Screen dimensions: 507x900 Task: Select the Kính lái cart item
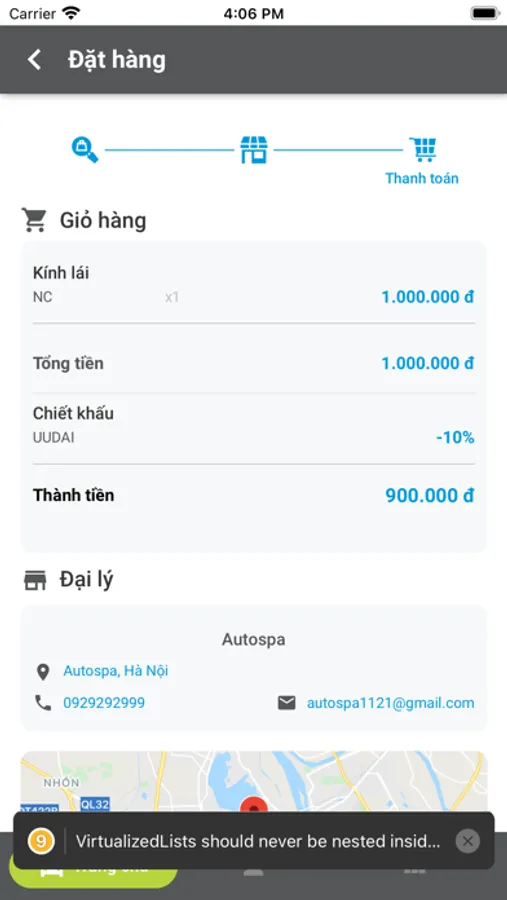pos(254,285)
